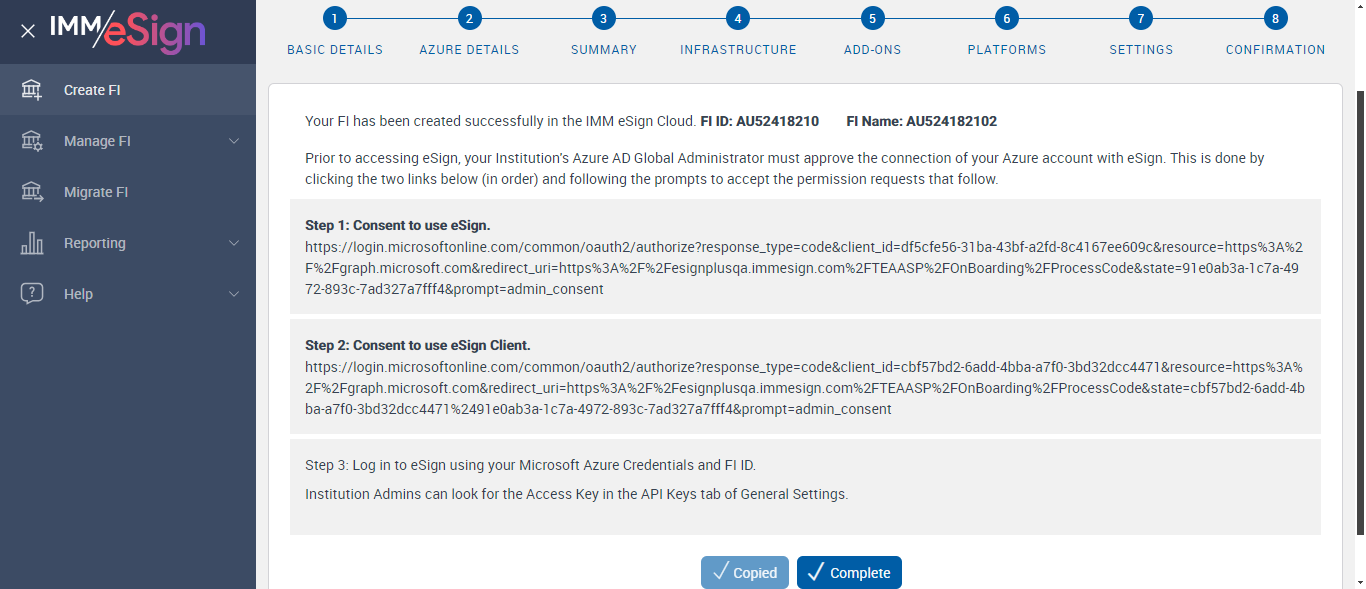Viewport: 1366px width, 589px height.
Task: Click the 'Step 2: Consent to use eSign Client.' heading
Action: (418, 345)
